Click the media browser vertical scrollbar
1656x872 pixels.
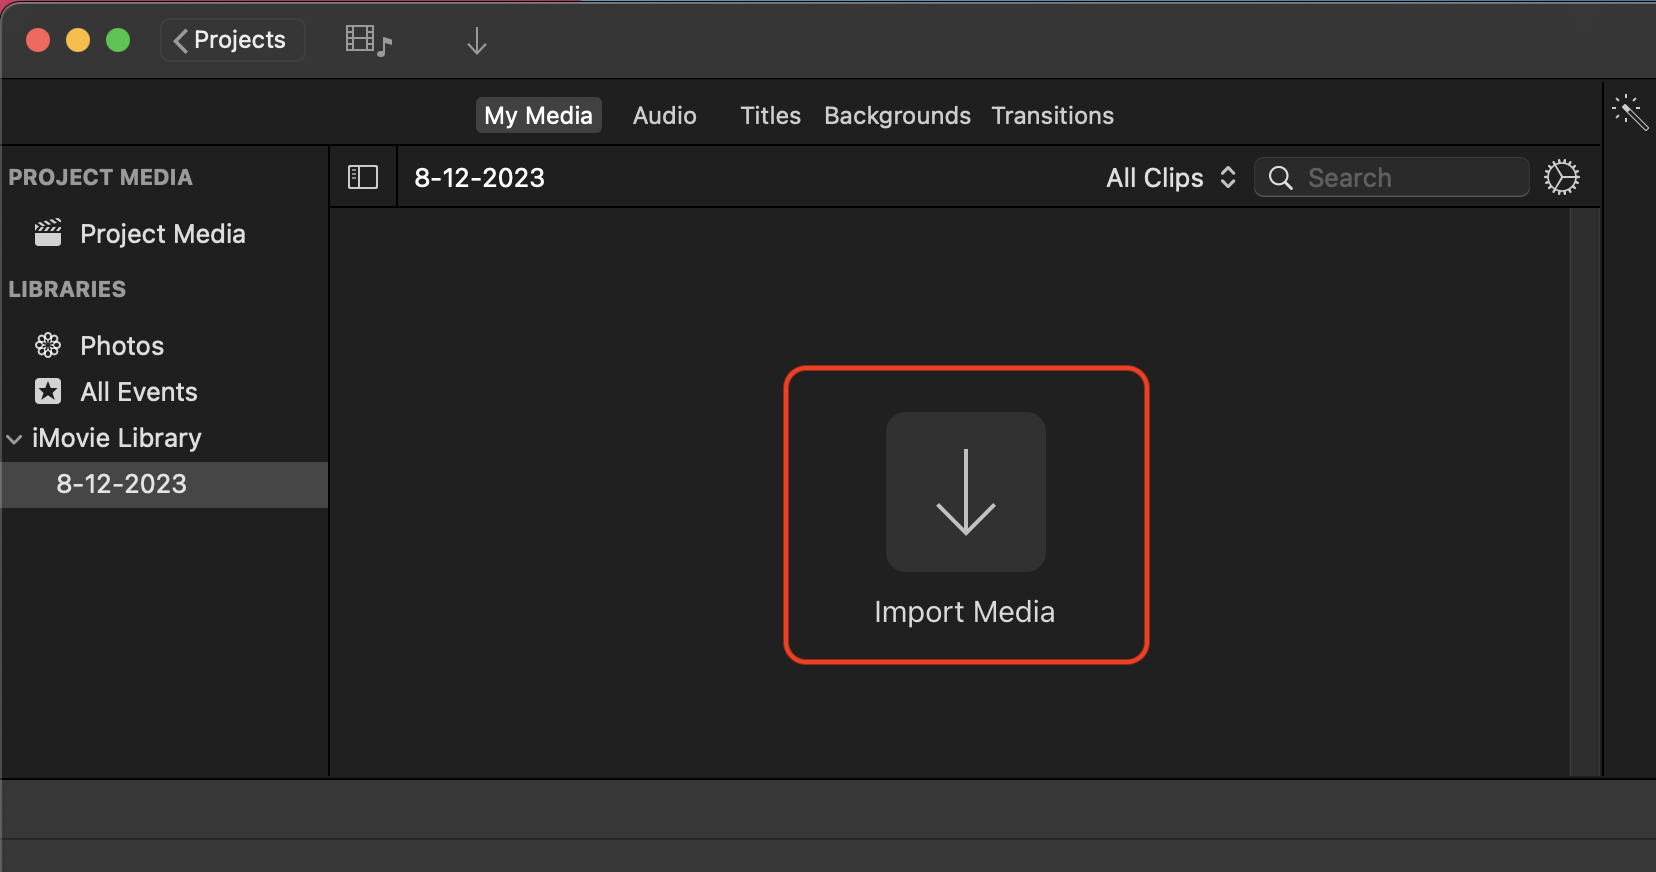coord(1585,492)
